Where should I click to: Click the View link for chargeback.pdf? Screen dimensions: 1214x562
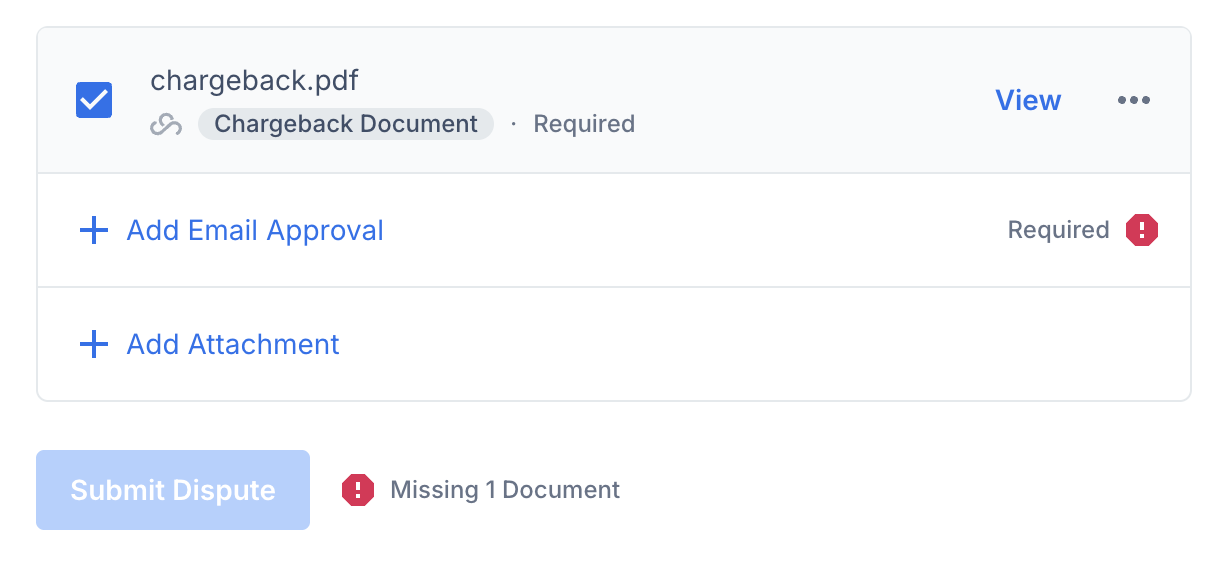click(x=1028, y=100)
